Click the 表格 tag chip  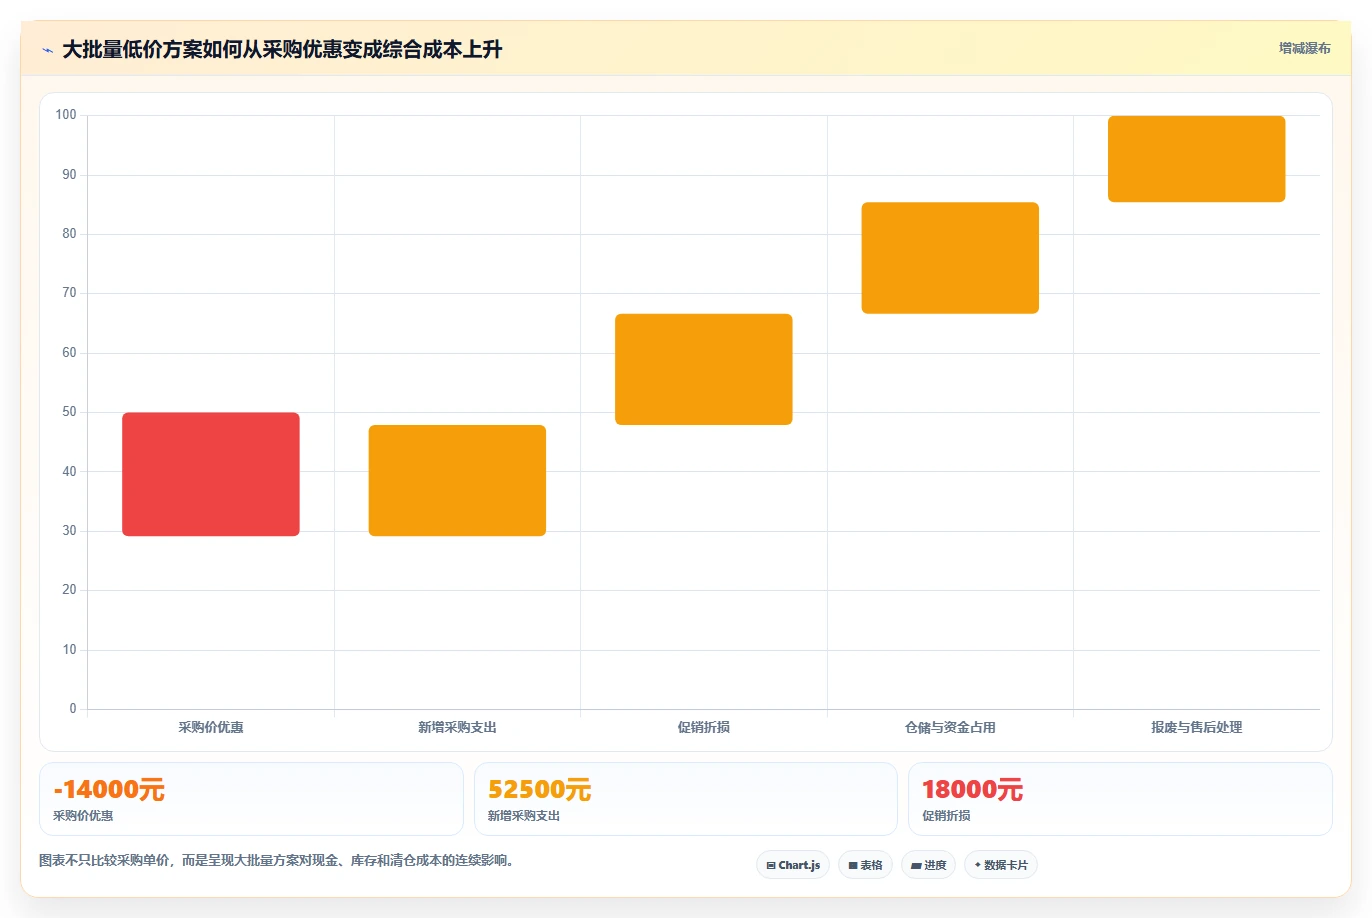pos(865,865)
